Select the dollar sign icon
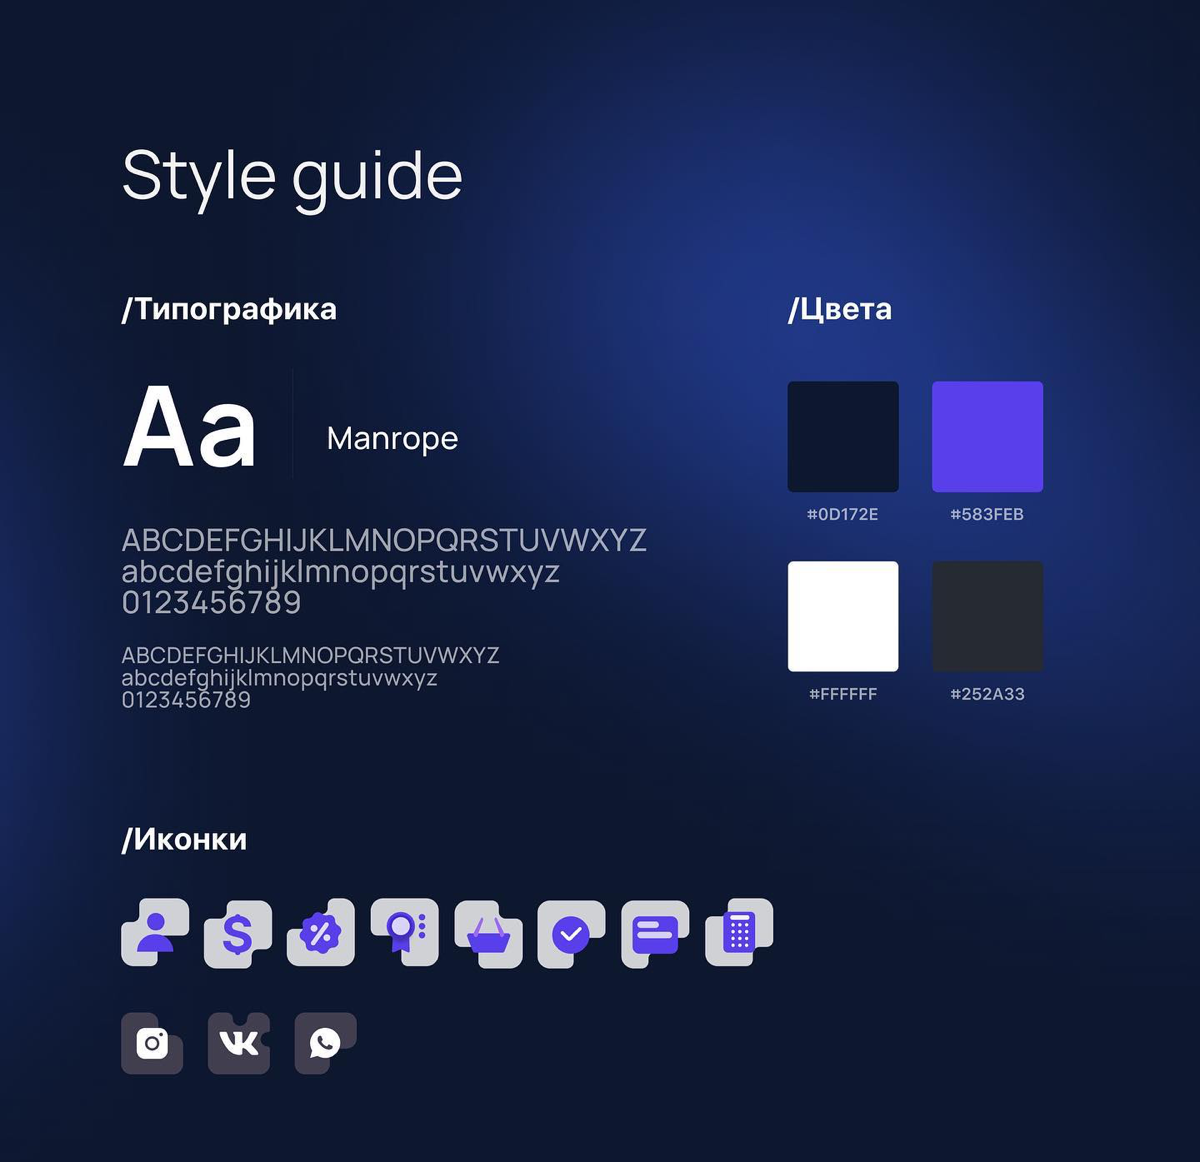1200x1162 pixels. (x=238, y=934)
